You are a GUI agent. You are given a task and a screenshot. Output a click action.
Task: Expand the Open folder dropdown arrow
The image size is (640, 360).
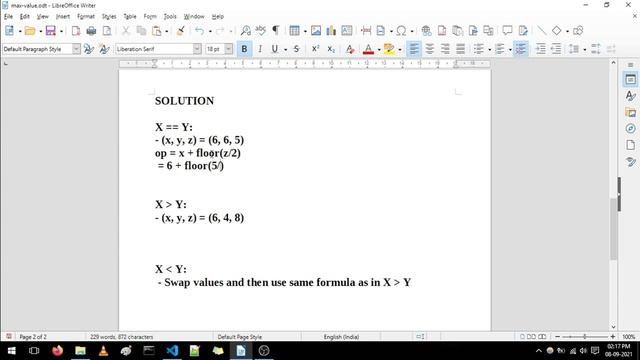coord(40,31)
